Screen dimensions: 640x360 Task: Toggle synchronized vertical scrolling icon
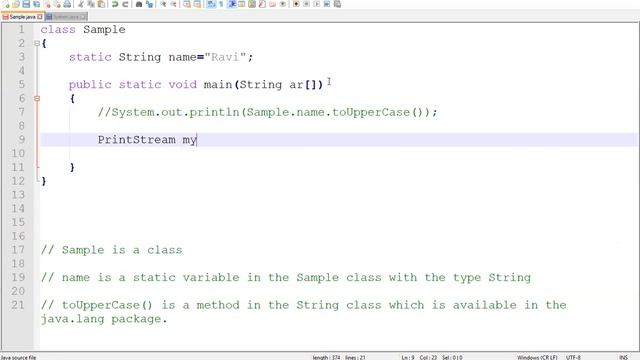[x=187, y=4]
